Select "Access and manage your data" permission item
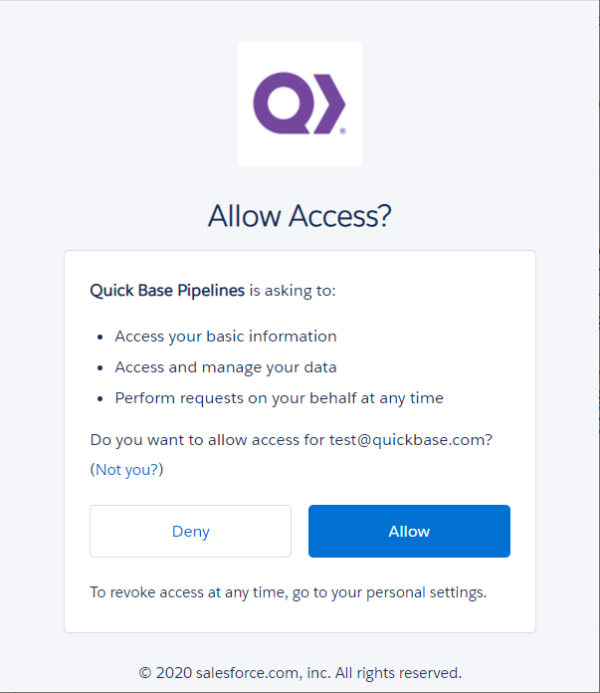This screenshot has width=600, height=693. 226,367
